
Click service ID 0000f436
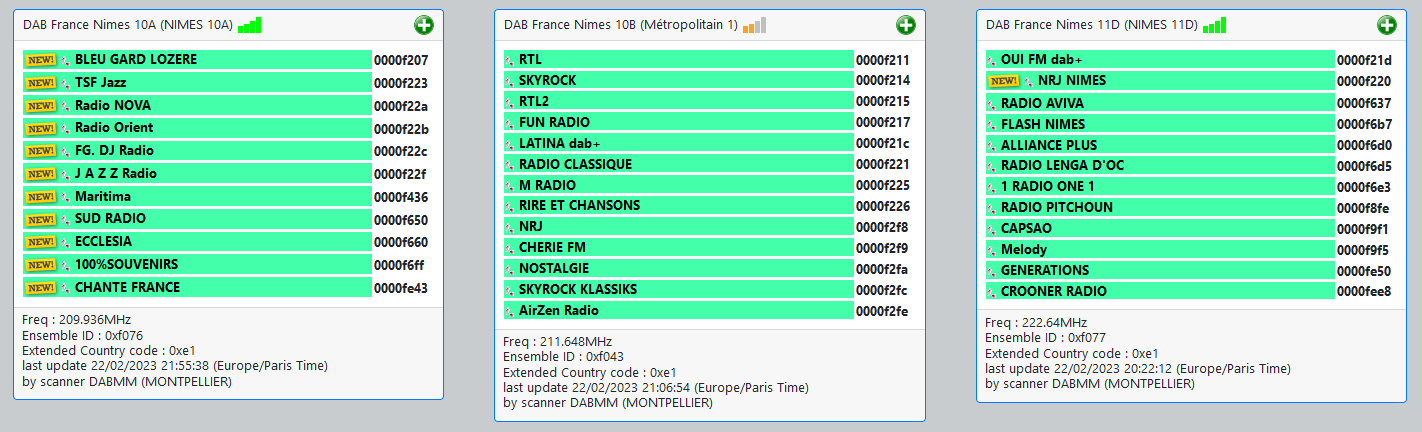[x=401, y=197]
